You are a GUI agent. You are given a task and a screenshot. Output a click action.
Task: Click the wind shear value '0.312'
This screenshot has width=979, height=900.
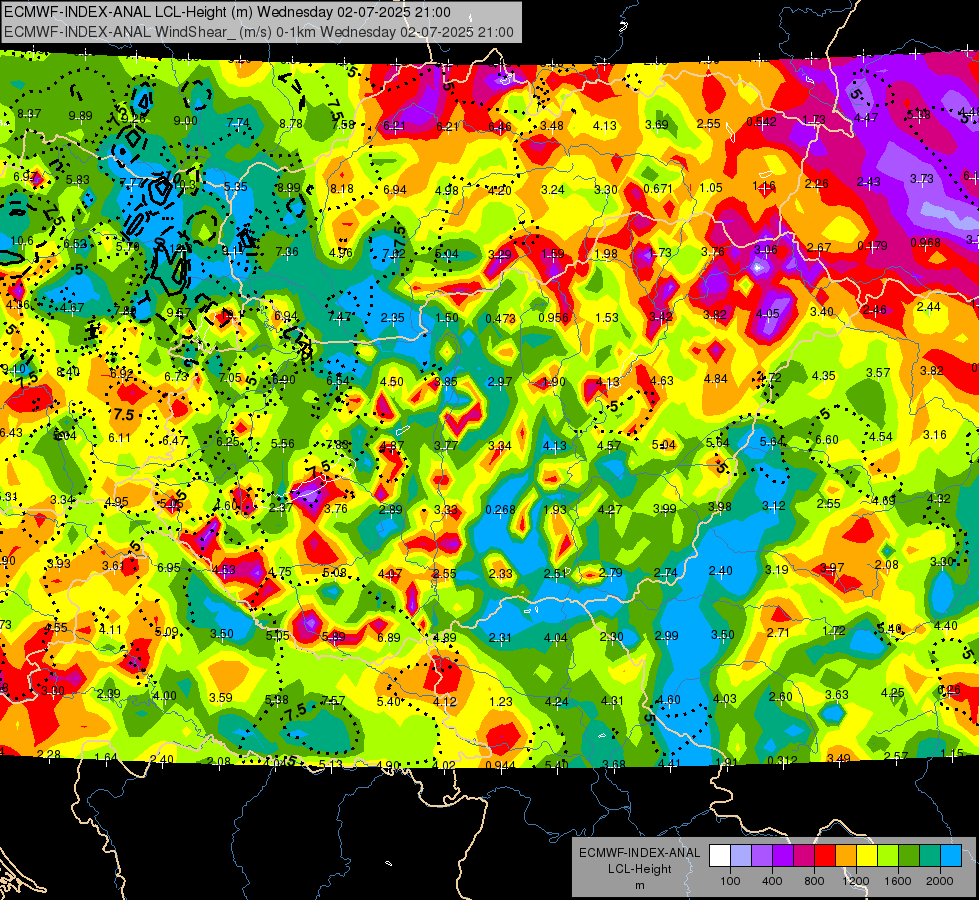782,760
